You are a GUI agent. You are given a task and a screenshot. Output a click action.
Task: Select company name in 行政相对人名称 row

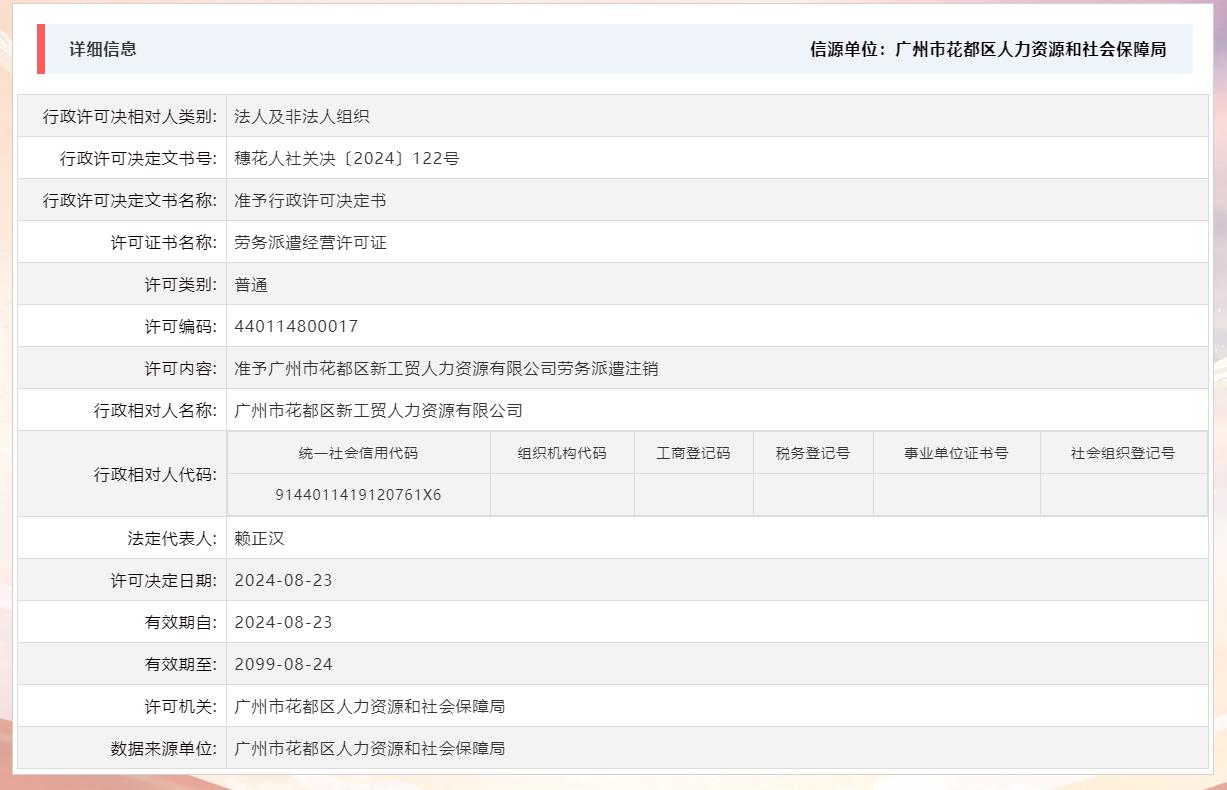click(378, 410)
